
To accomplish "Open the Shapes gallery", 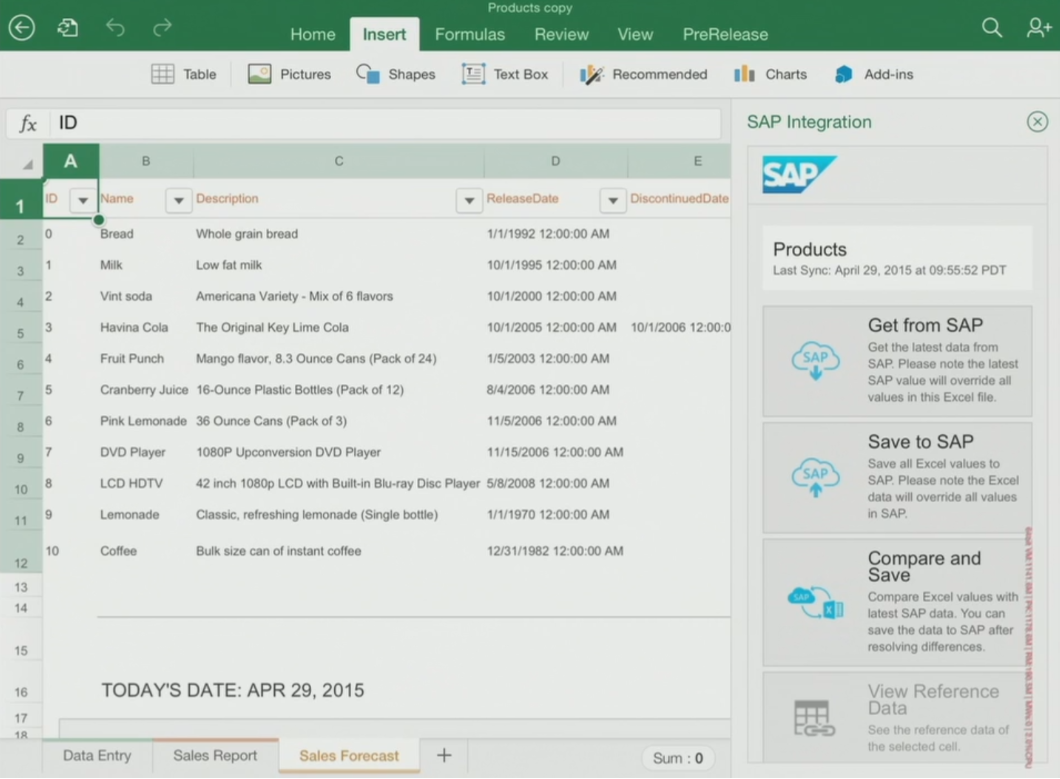I will 396,74.
